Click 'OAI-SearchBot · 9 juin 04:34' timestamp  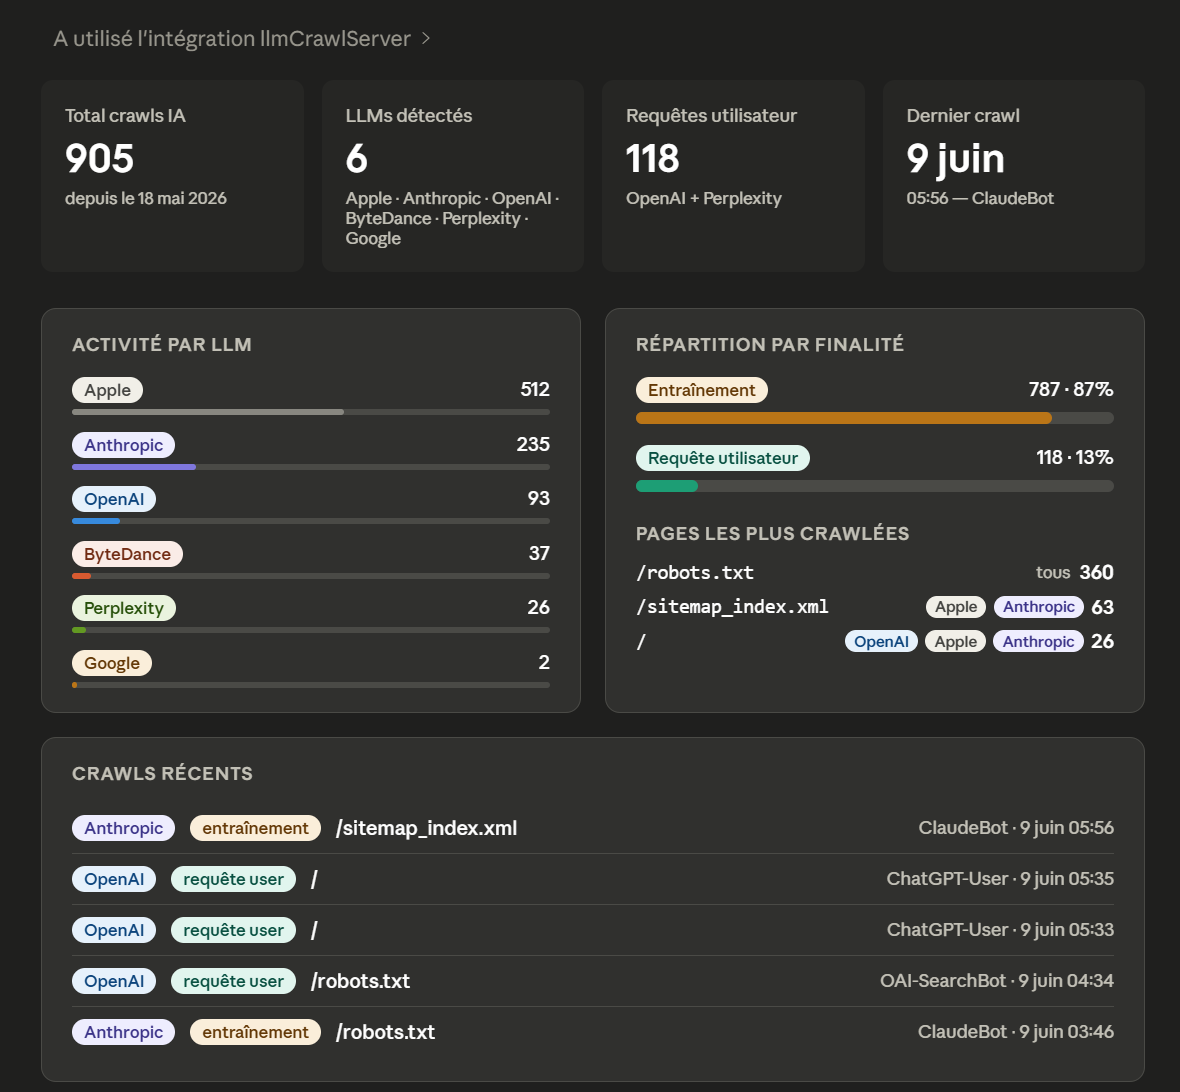997,981
